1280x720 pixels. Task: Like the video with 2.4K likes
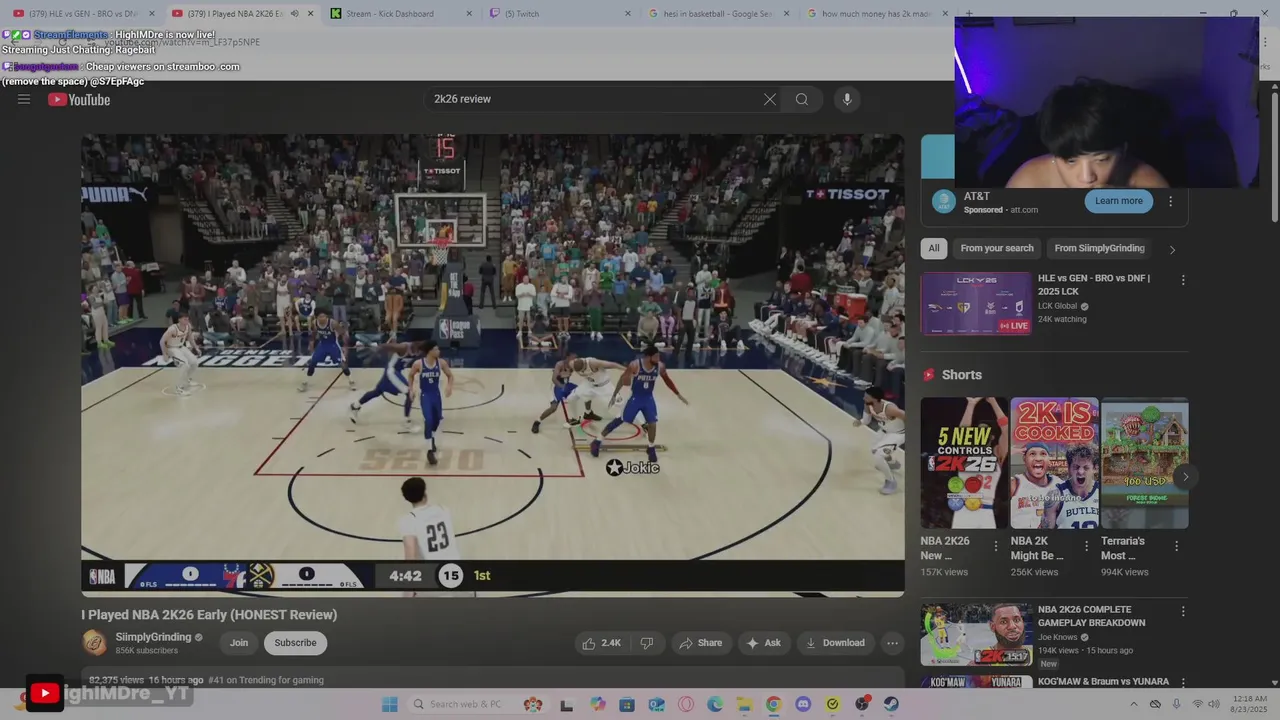[x=602, y=643]
